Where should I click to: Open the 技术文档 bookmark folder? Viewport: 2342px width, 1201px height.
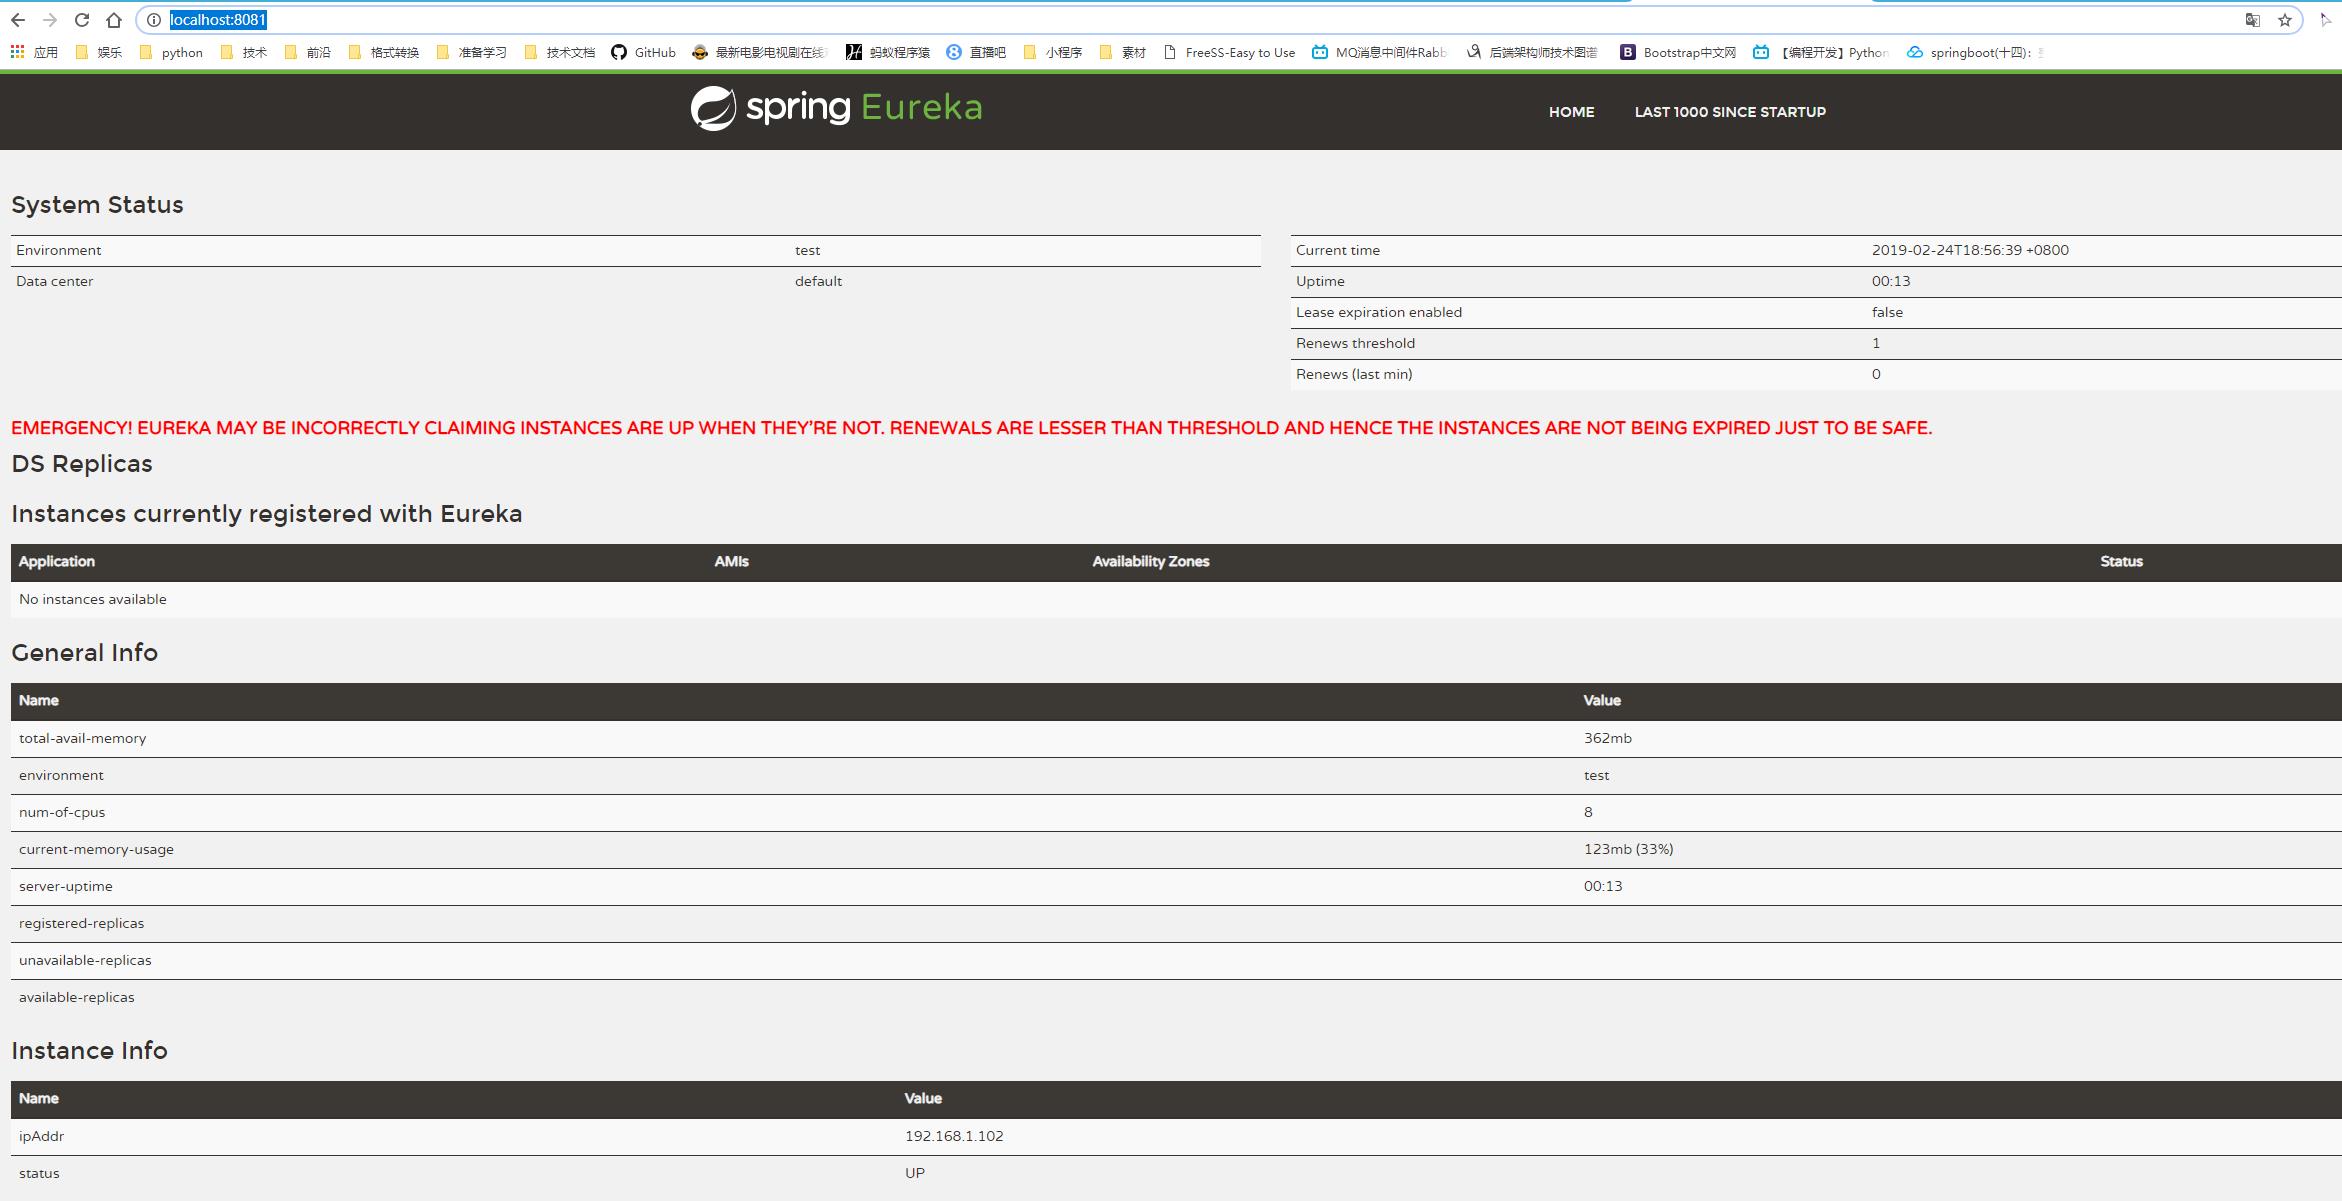tap(560, 52)
